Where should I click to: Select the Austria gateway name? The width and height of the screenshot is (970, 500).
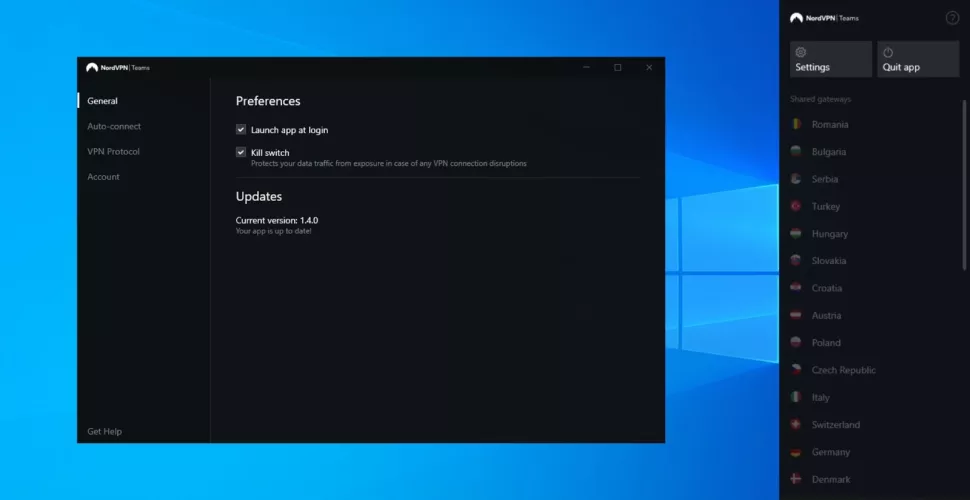click(x=826, y=315)
